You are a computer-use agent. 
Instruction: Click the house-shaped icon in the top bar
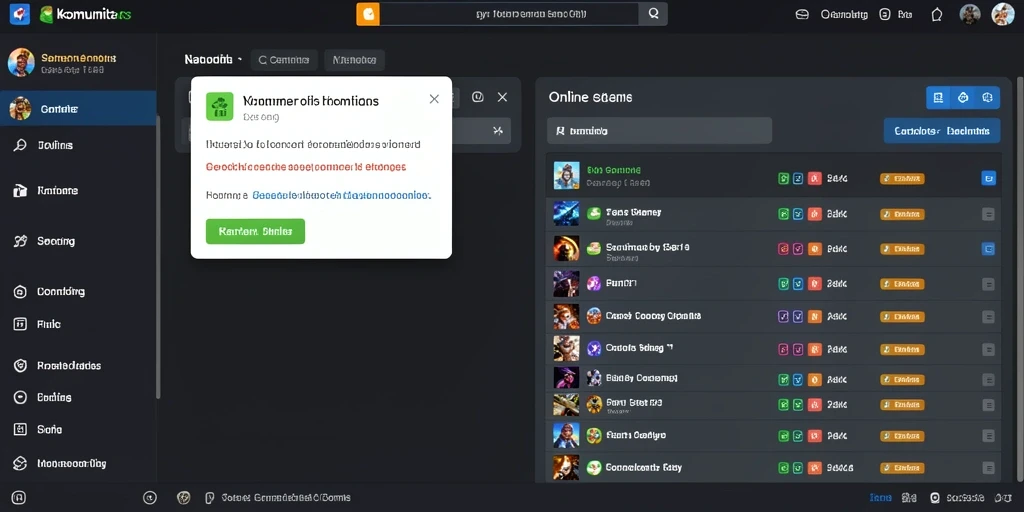[x=936, y=14]
